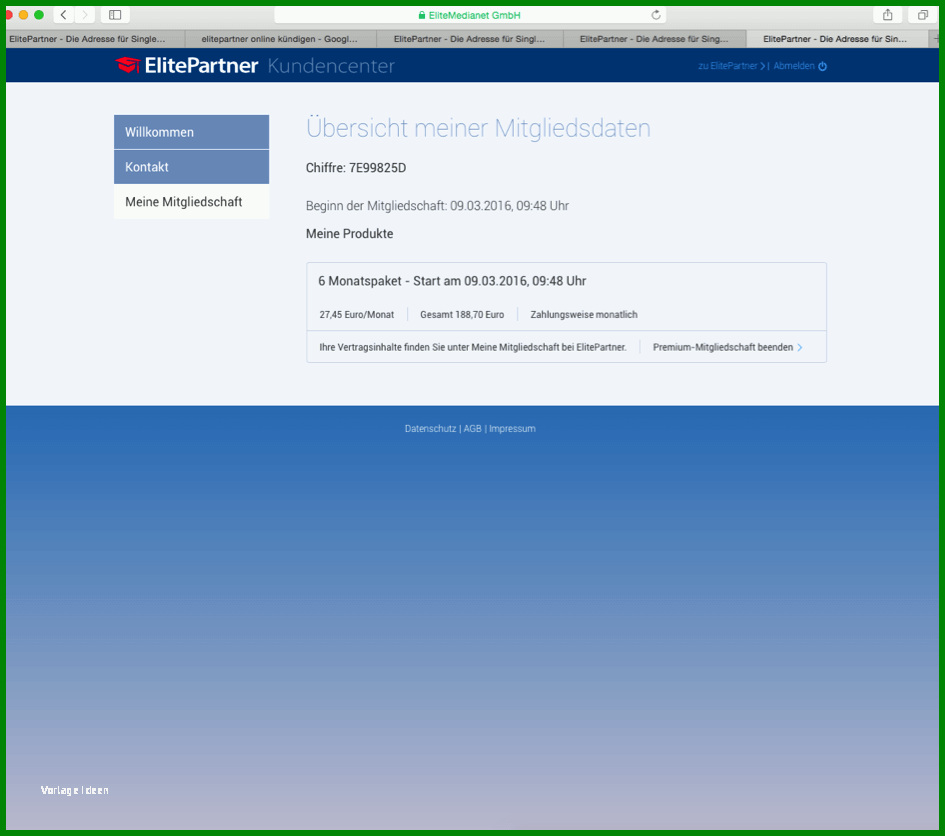This screenshot has width=945, height=836.
Task: Click chevron next to Premium-Mitgliedschaft beenden
Action: [800, 348]
